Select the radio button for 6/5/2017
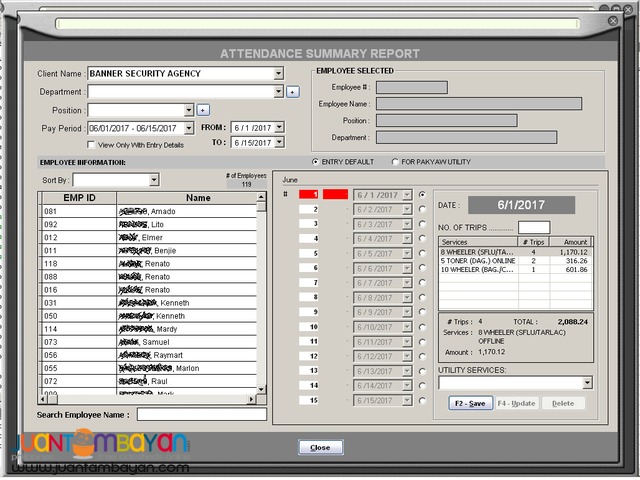The width and height of the screenshot is (640, 480). click(422, 253)
